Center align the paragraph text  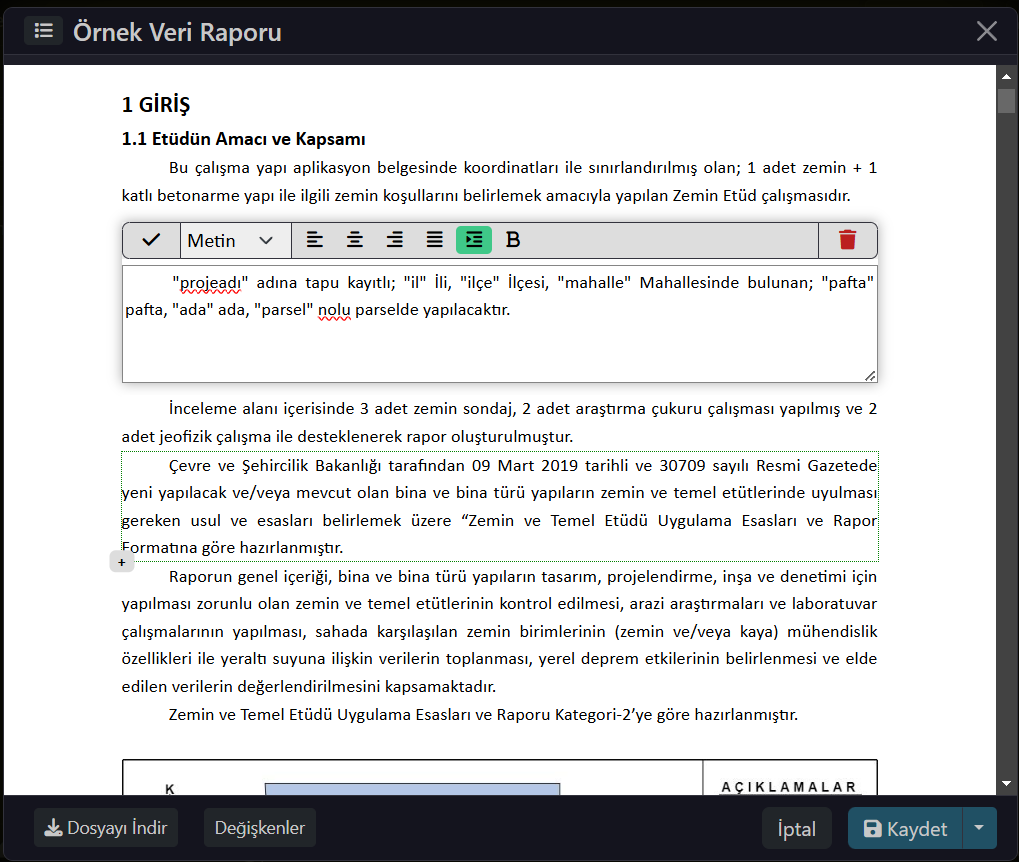tap(354, 240)
